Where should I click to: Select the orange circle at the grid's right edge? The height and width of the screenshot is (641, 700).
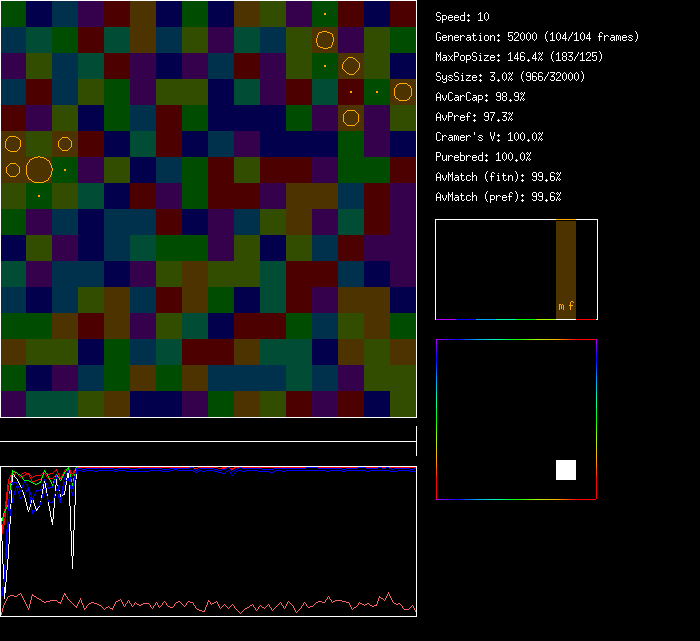click(403, 92)
